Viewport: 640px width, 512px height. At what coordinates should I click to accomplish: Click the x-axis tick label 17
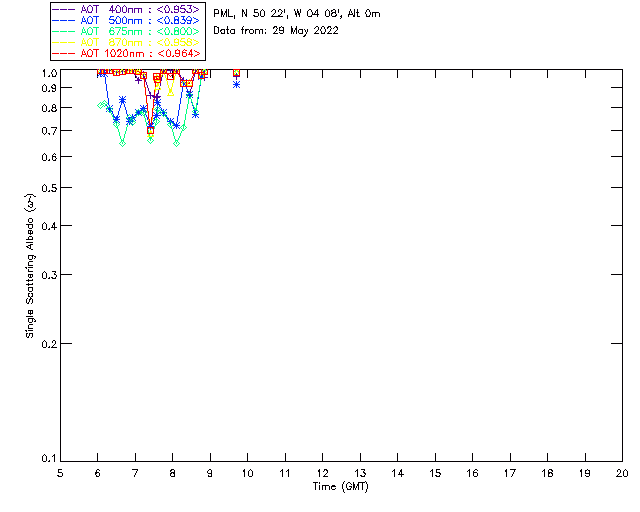pyautogui.click(x=510, y=473)
